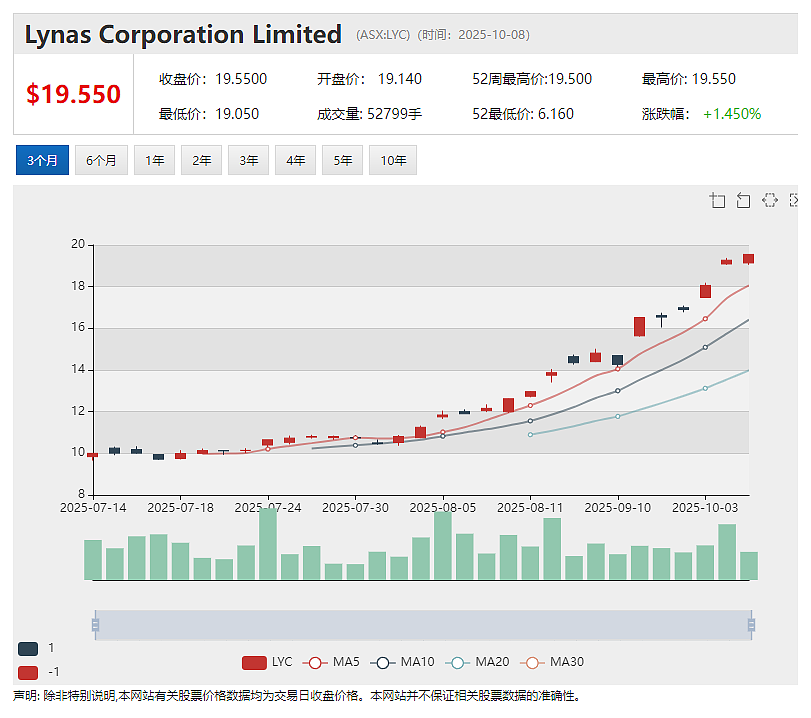The image size is (811, 718).
Task: Toggle the red '-1' category swatch
Action: pos(28,672)
